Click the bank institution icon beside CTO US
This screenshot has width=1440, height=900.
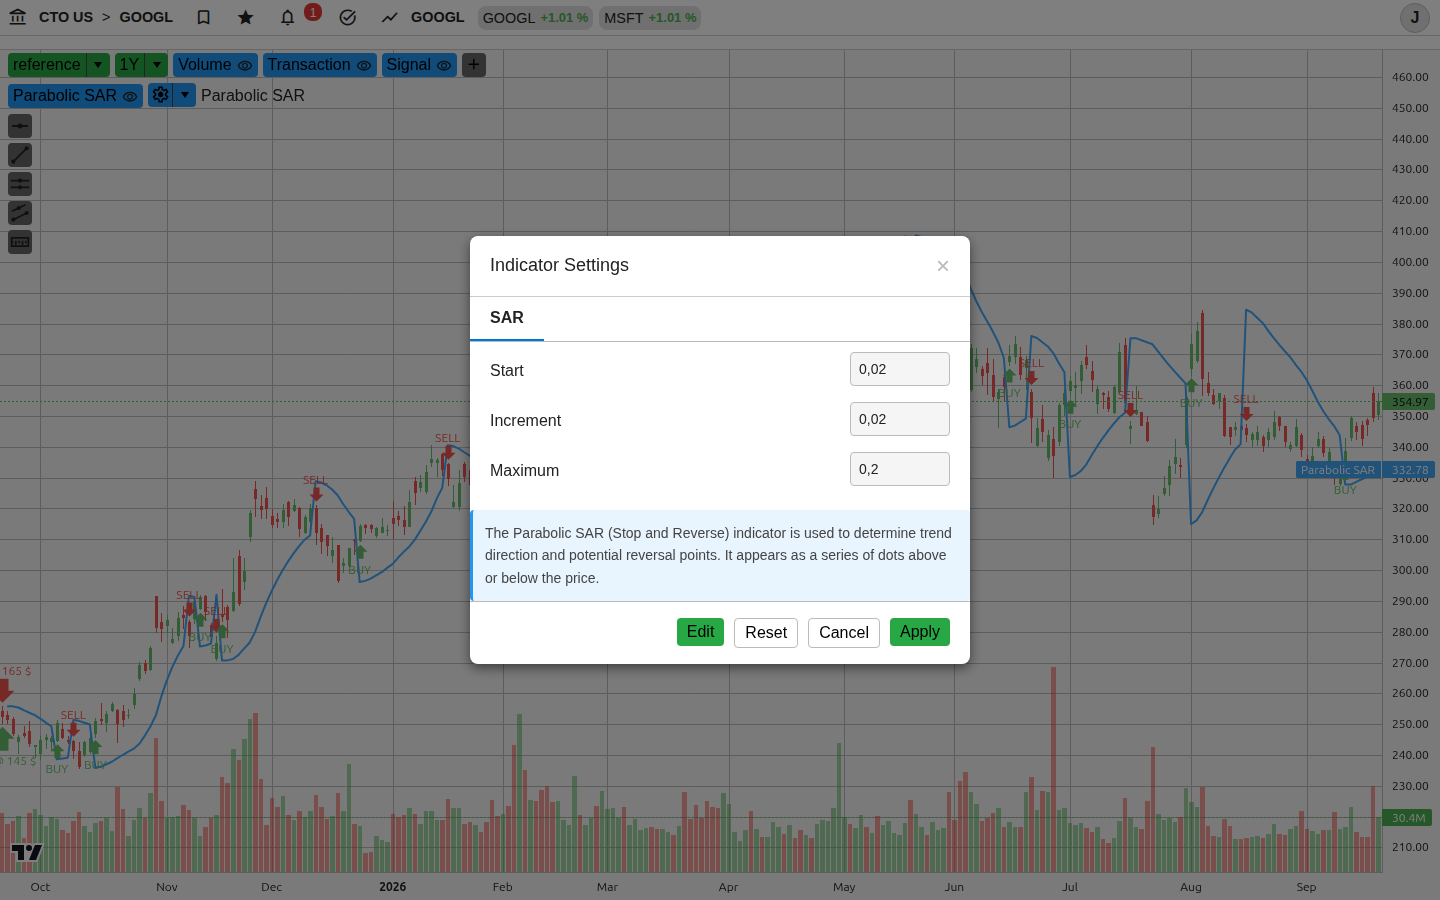[x=18, y=17]
